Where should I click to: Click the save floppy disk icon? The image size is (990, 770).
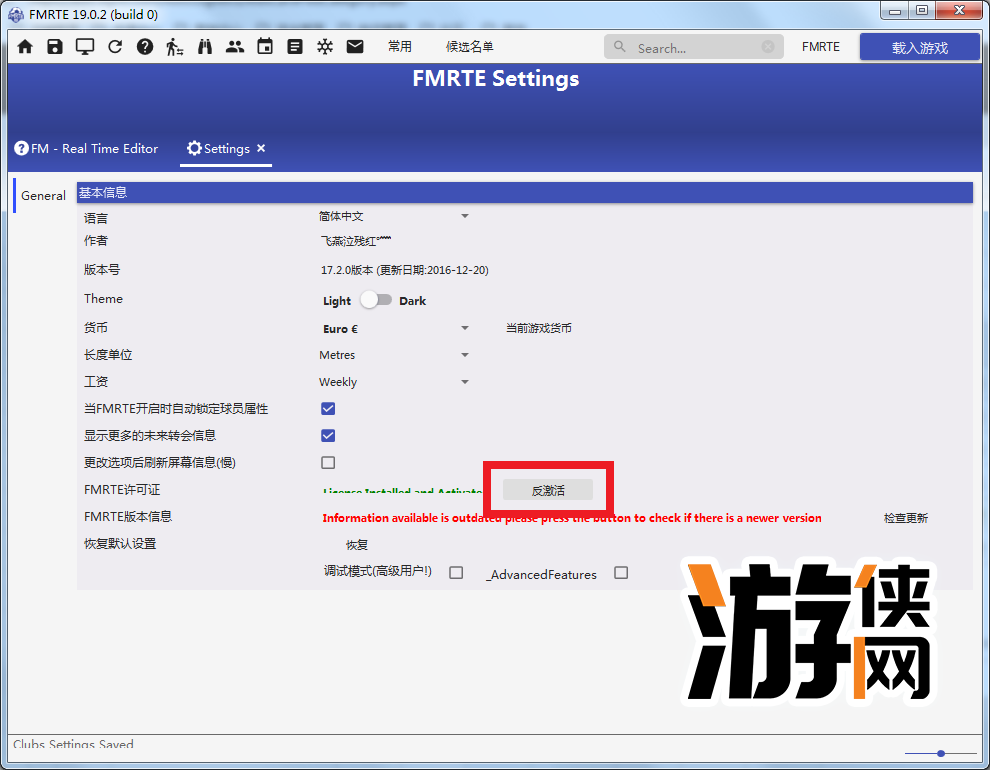click(x=55, y=47)
